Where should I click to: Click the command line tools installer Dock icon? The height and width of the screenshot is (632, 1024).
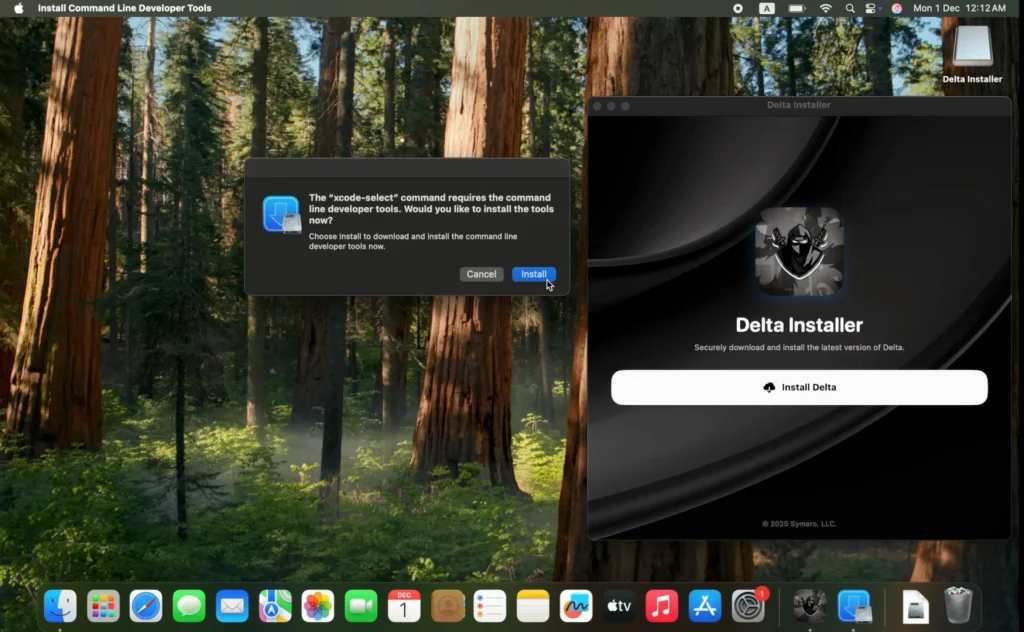click(854, 607)
